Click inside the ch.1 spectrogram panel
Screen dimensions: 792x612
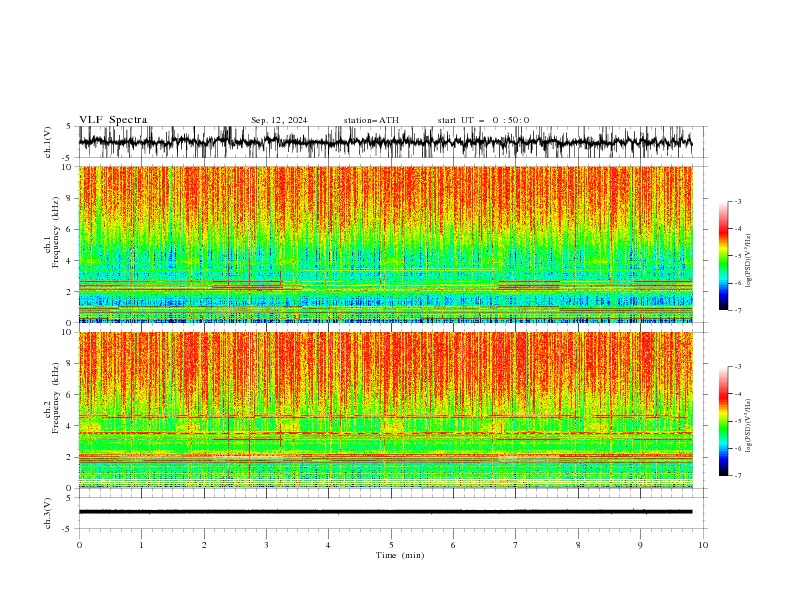(385, 244)
